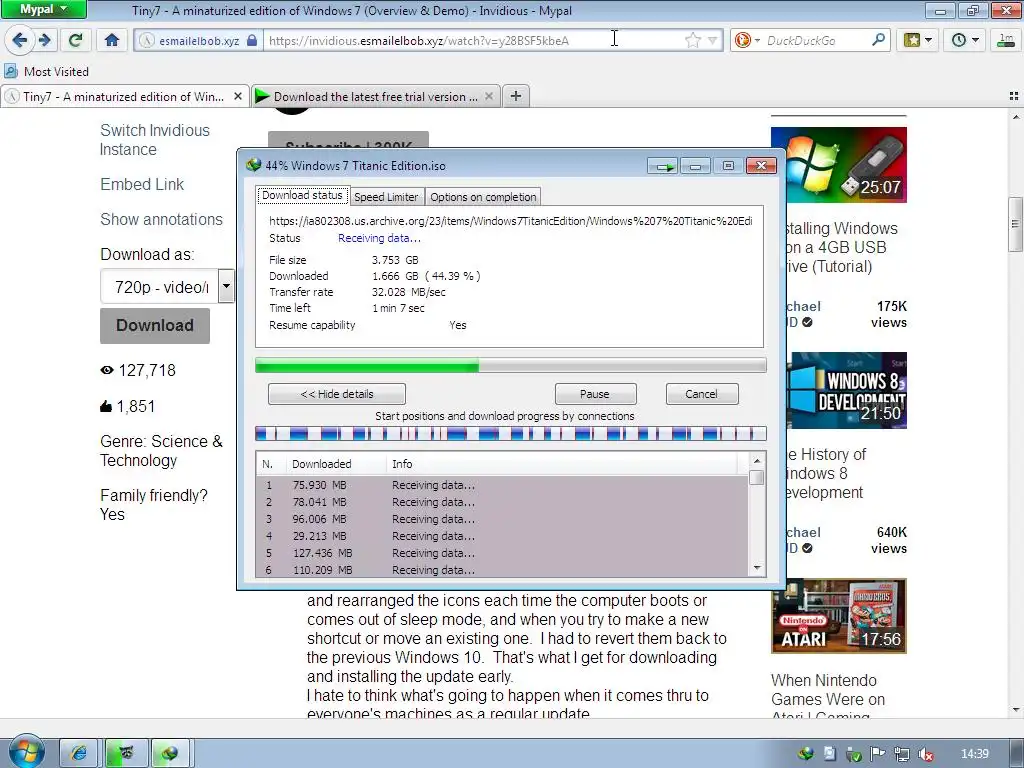Click the network tray icon
Screen dimensions: 1024x768
pyautogui.click(x=902, y=754)
